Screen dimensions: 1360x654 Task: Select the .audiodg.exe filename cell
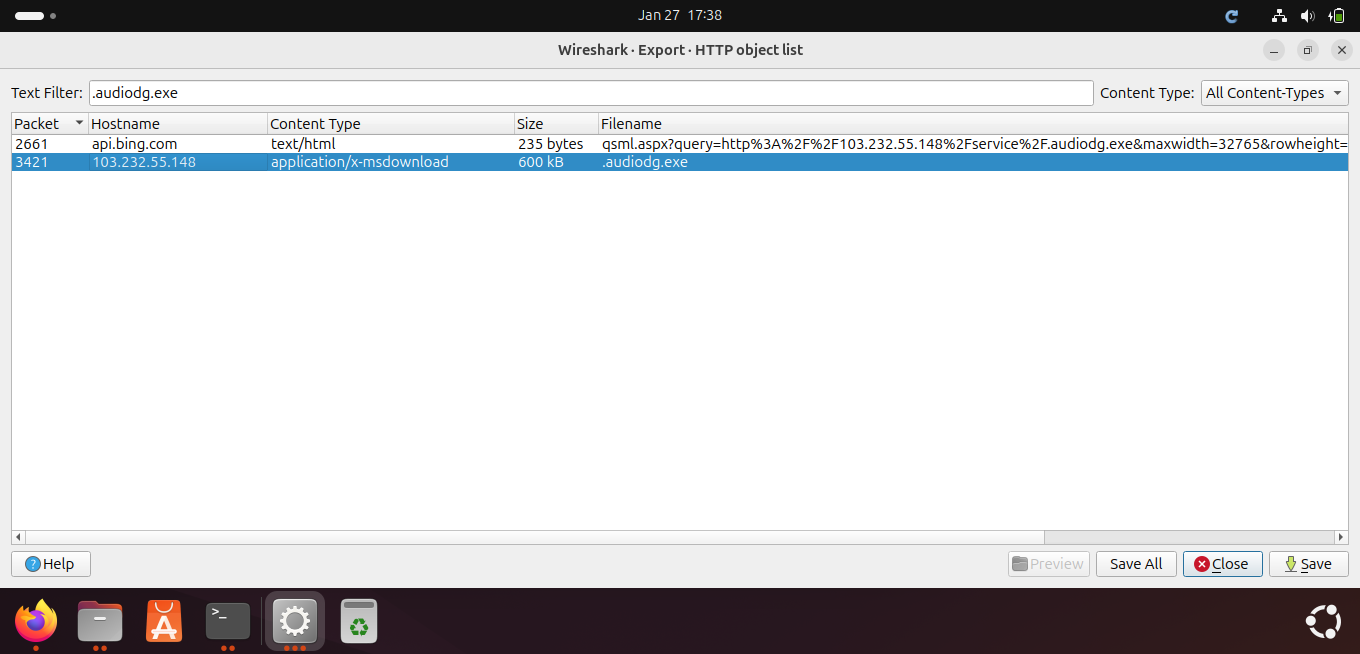coord(973,162)
